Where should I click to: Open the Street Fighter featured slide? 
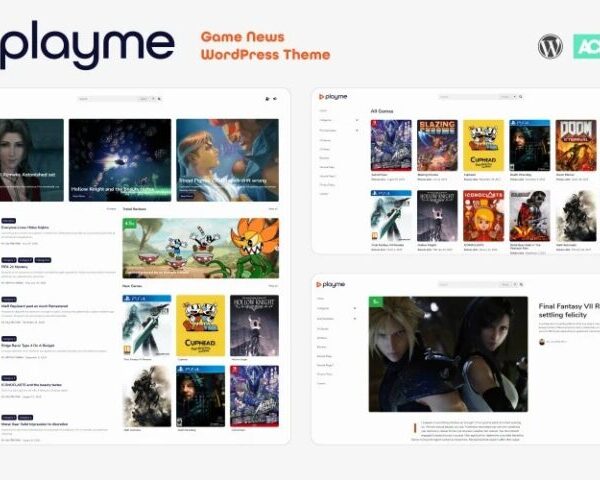tap(227, 160)
